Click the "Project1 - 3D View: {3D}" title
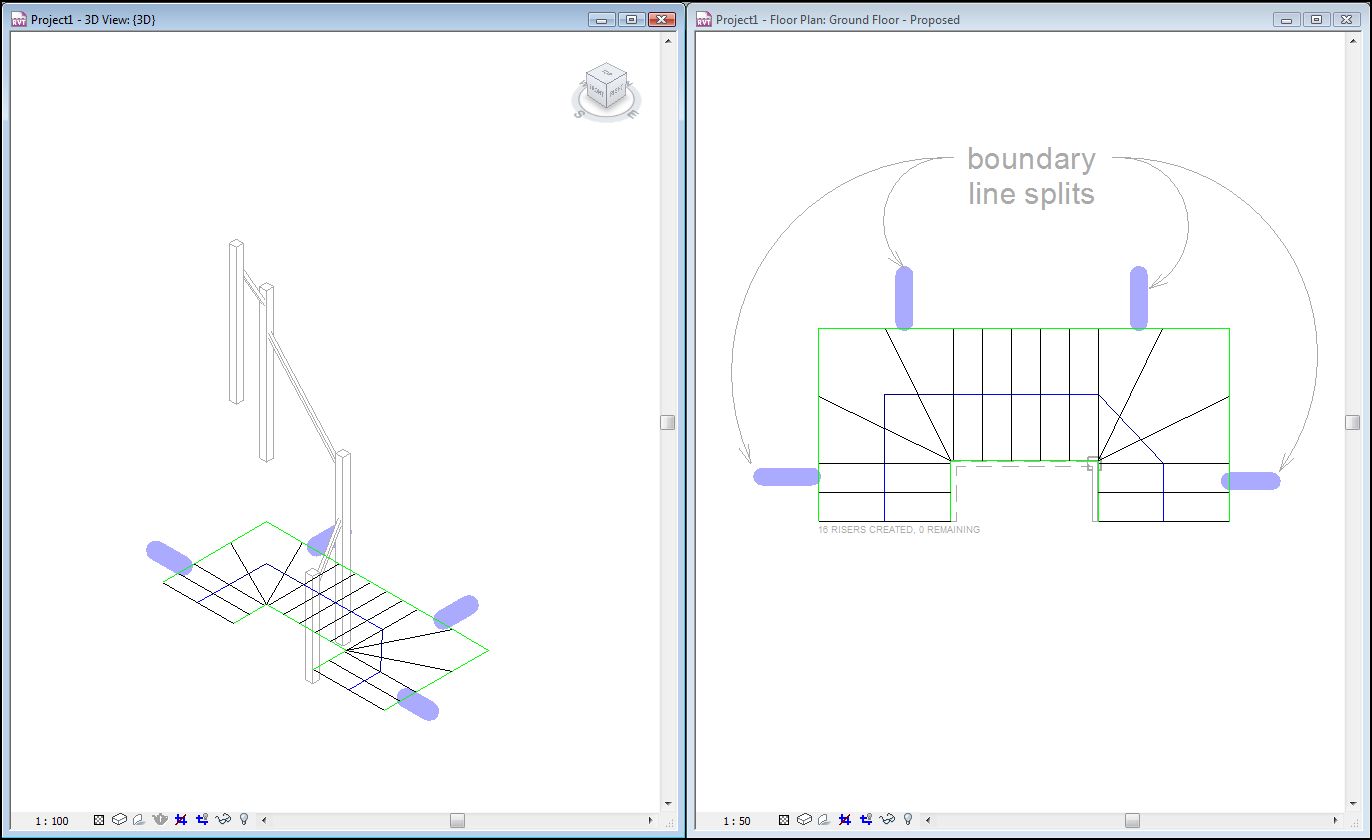This screenshot has height=840, width=1372. 93,20
